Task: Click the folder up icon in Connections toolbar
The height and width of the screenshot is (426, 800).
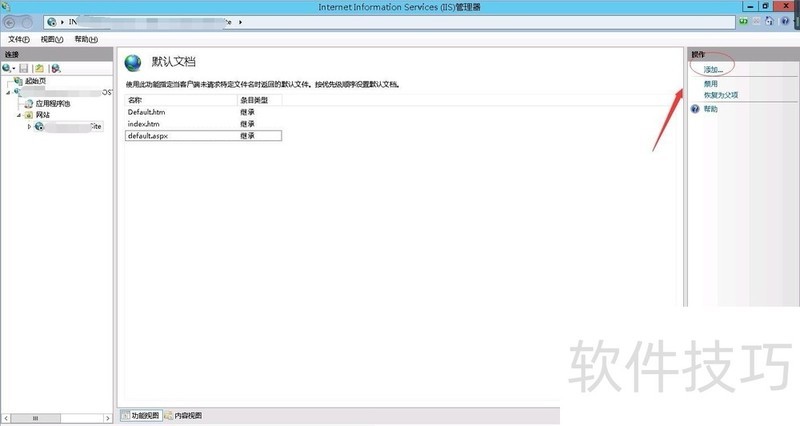Action: pyautogui.click(x=39, y=68)
